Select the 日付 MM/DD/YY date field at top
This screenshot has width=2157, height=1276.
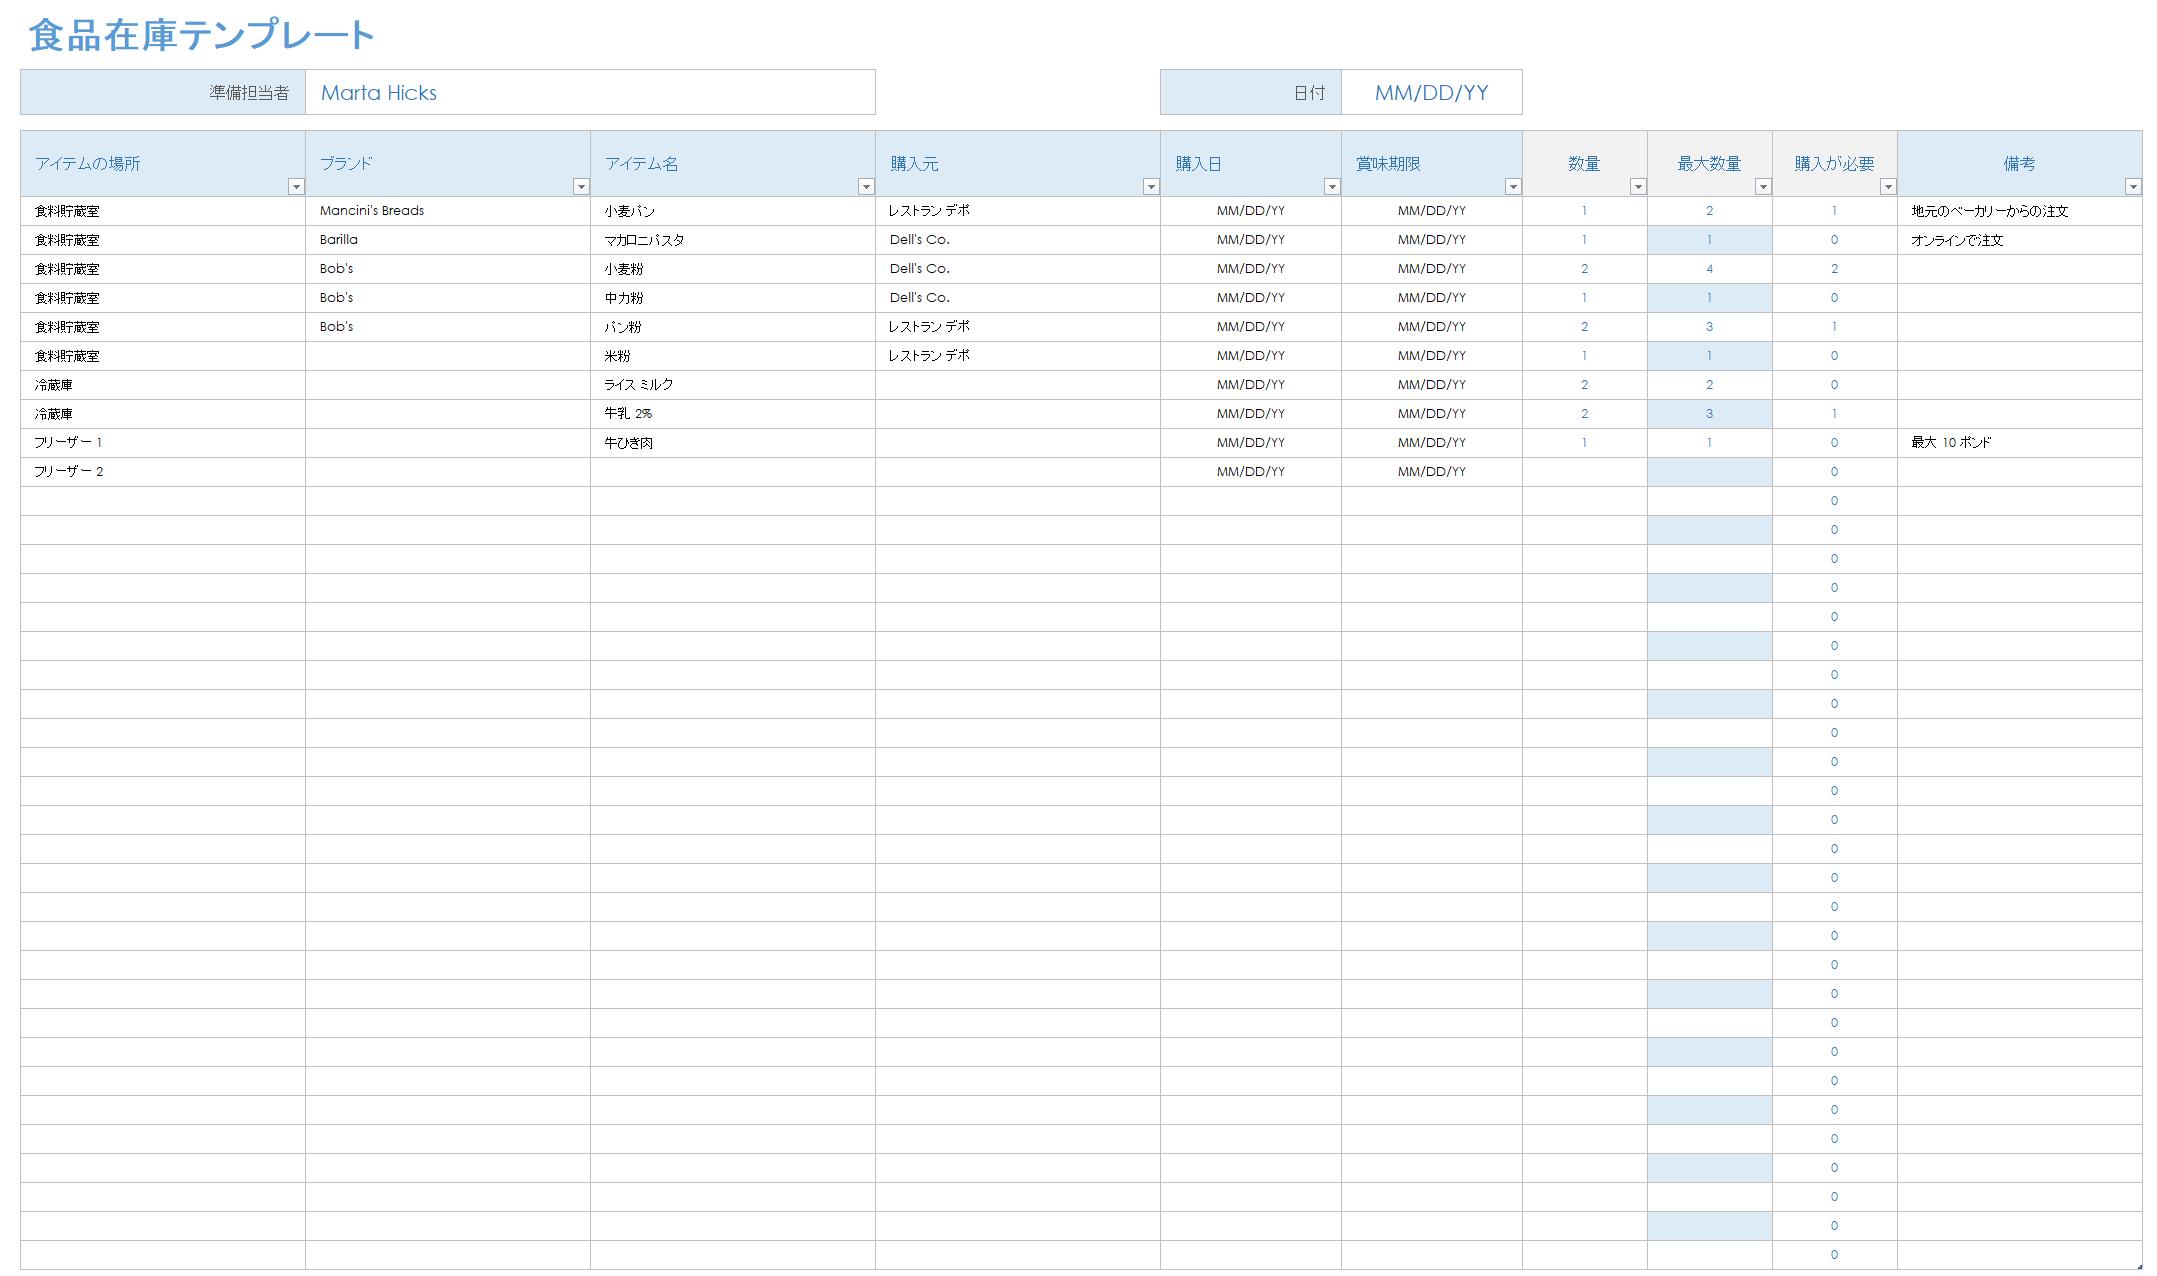(x=1431, y=92)
